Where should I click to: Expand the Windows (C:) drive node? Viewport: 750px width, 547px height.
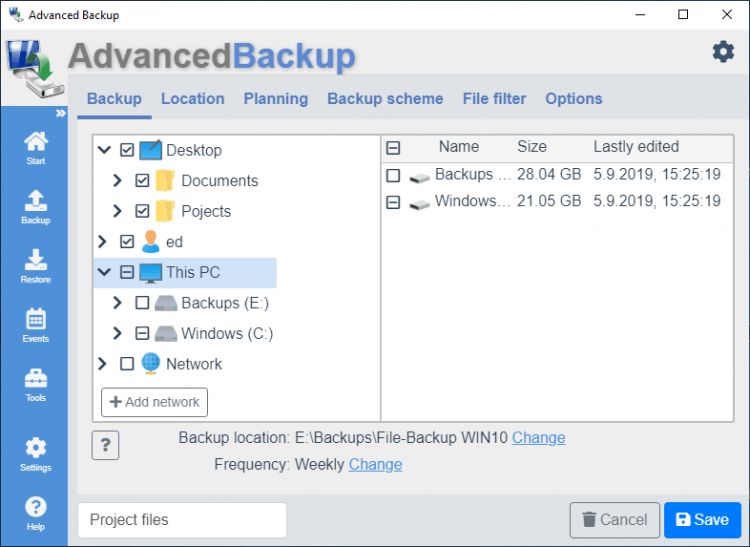(118, 333)
